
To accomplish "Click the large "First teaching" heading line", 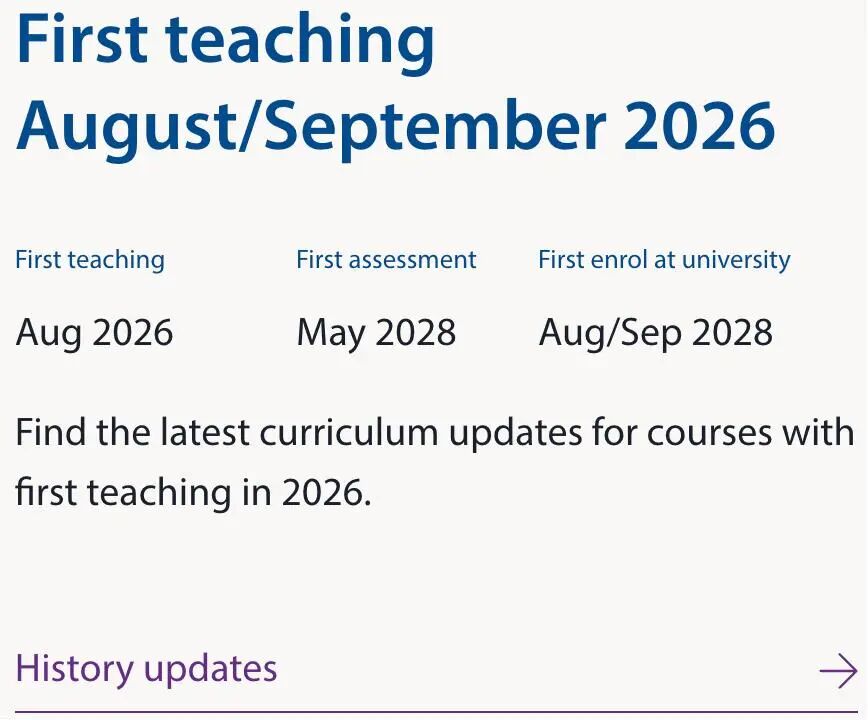I will (226, 40).
